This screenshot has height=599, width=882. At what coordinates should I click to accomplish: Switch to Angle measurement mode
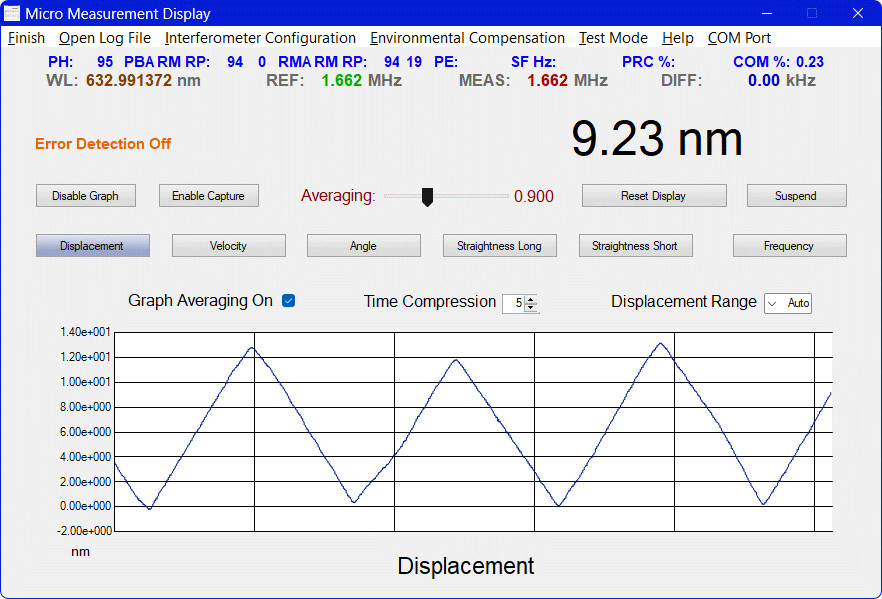363,246
